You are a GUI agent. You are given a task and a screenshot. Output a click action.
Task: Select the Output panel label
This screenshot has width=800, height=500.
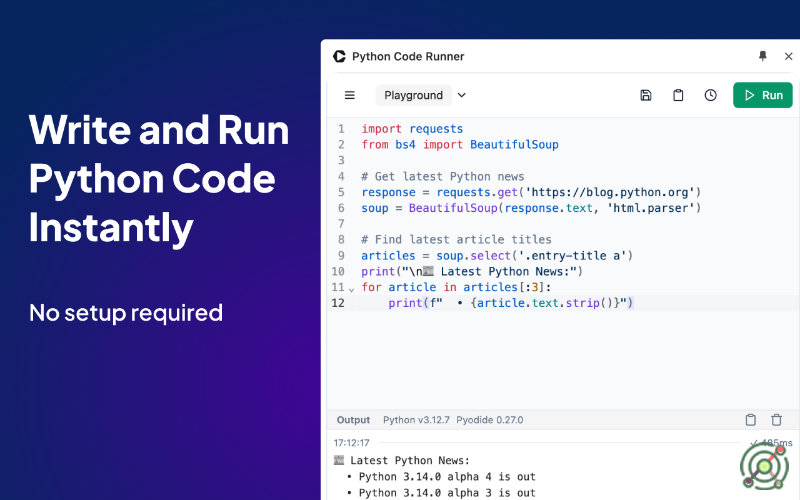353,420
